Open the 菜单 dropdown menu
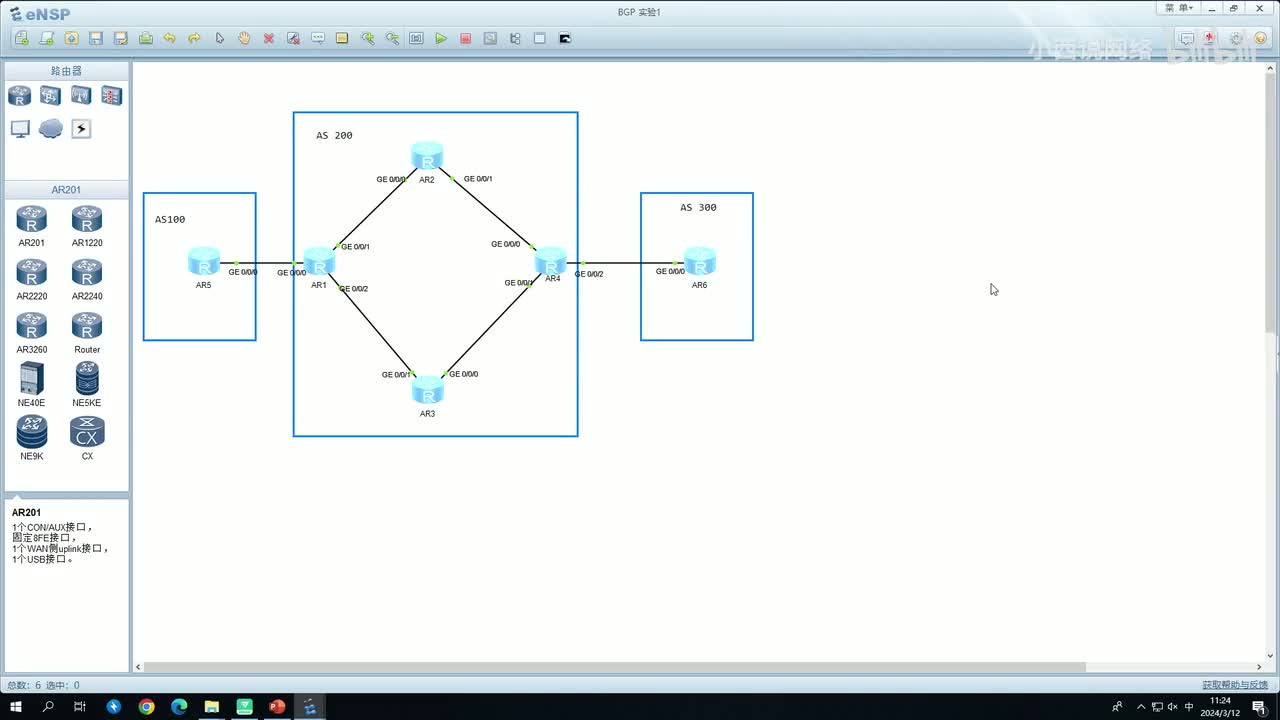This screenshot has width=1280, height=720. point(1180,7)
